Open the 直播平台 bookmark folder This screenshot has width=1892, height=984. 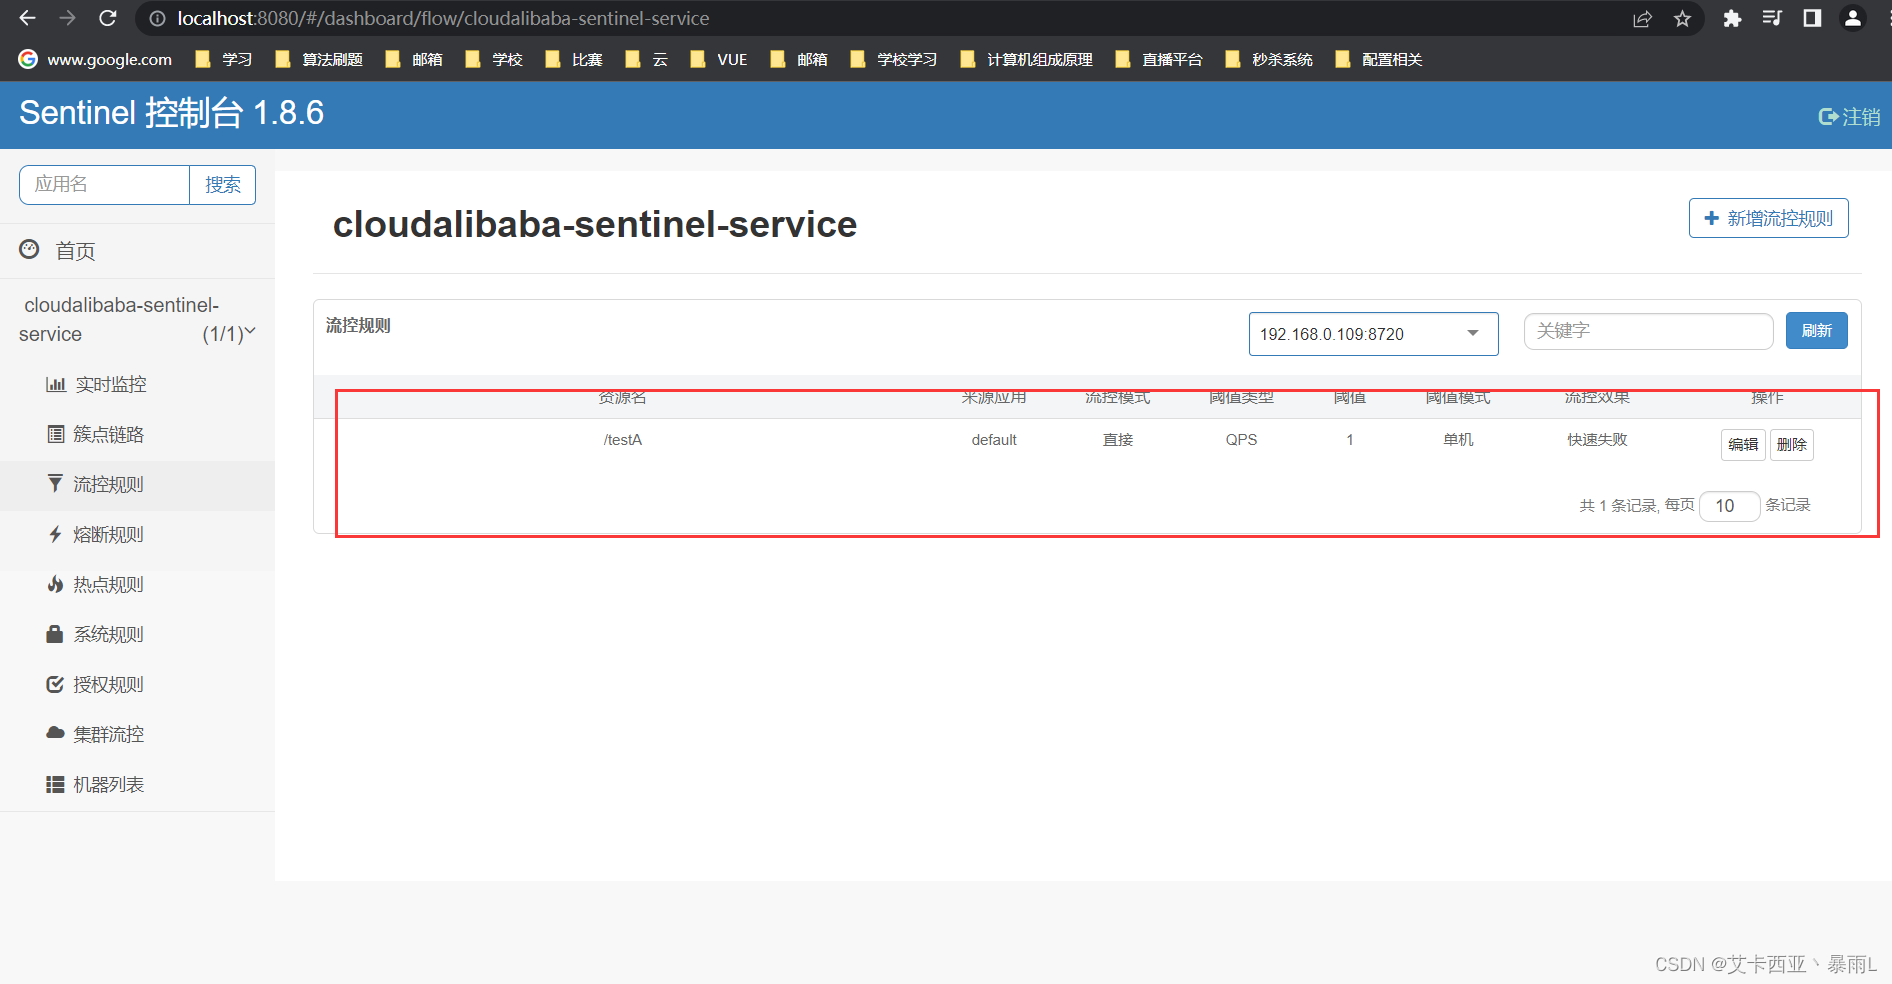(1159, 59)
